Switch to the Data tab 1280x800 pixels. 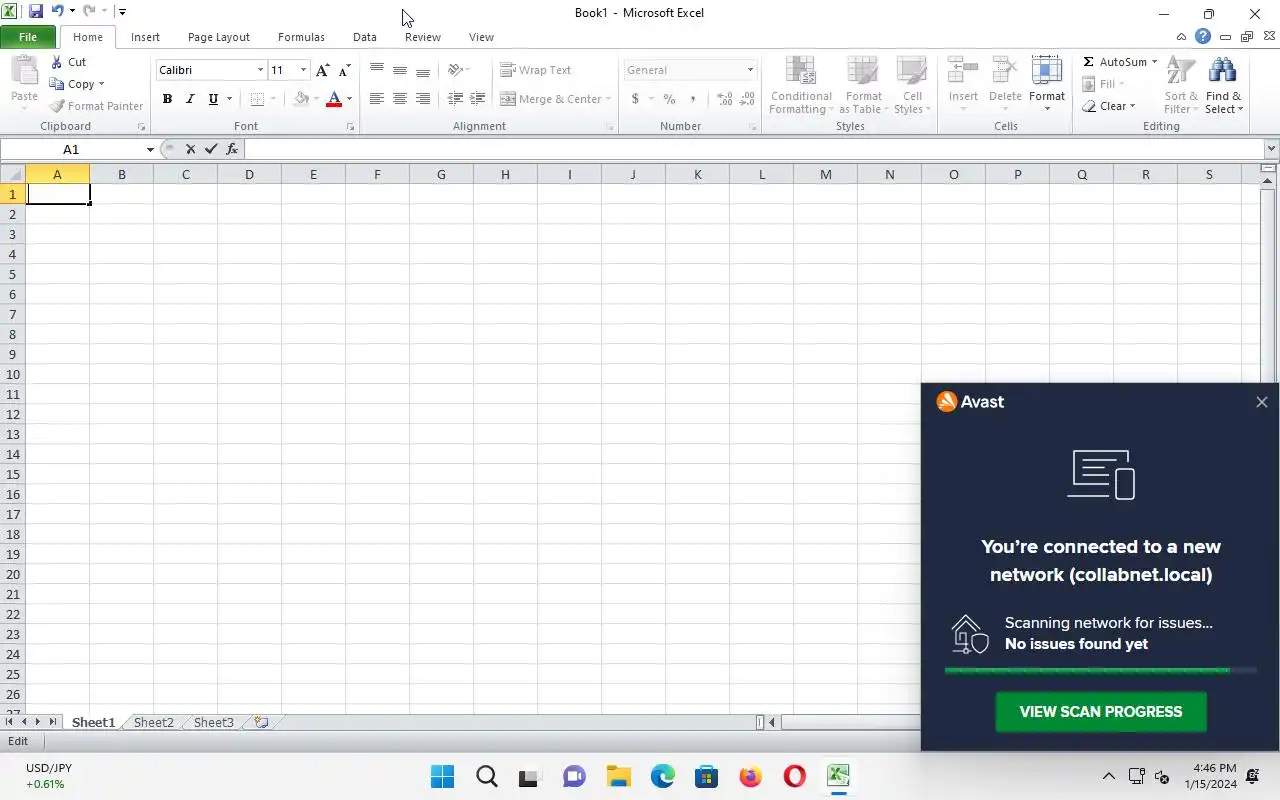click(x=364, y=37)
